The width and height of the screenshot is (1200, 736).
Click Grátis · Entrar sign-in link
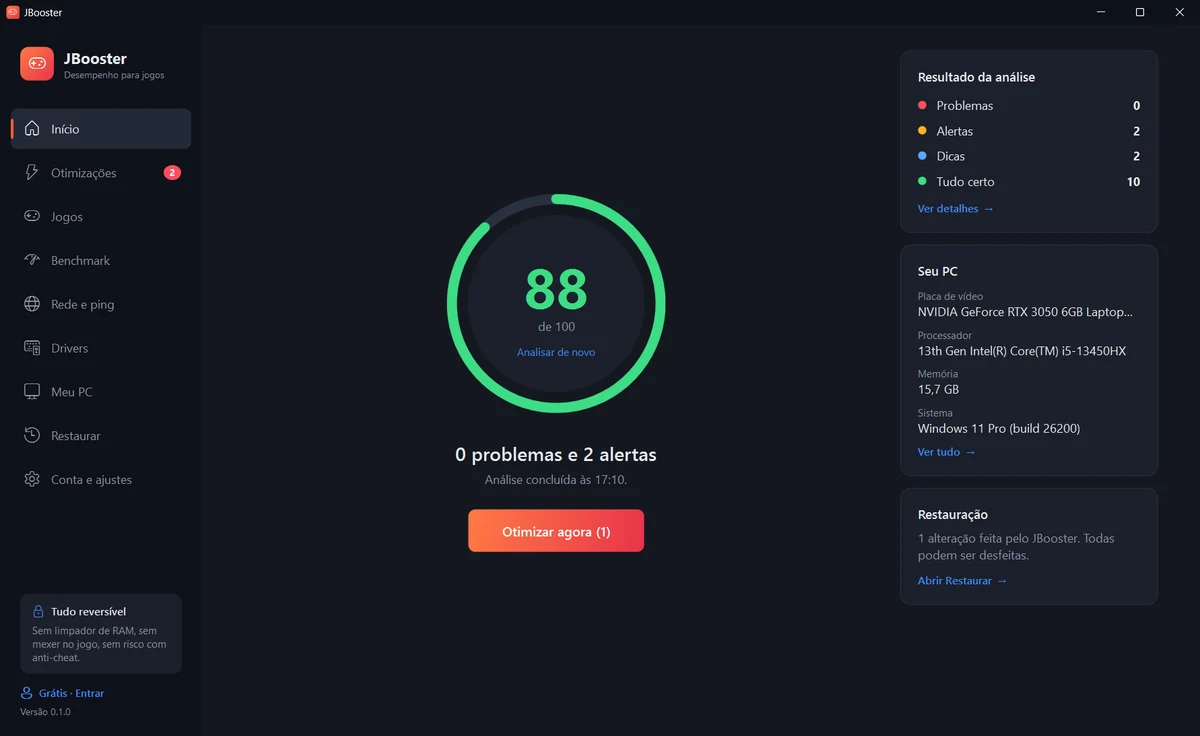(x=71, y=693)
